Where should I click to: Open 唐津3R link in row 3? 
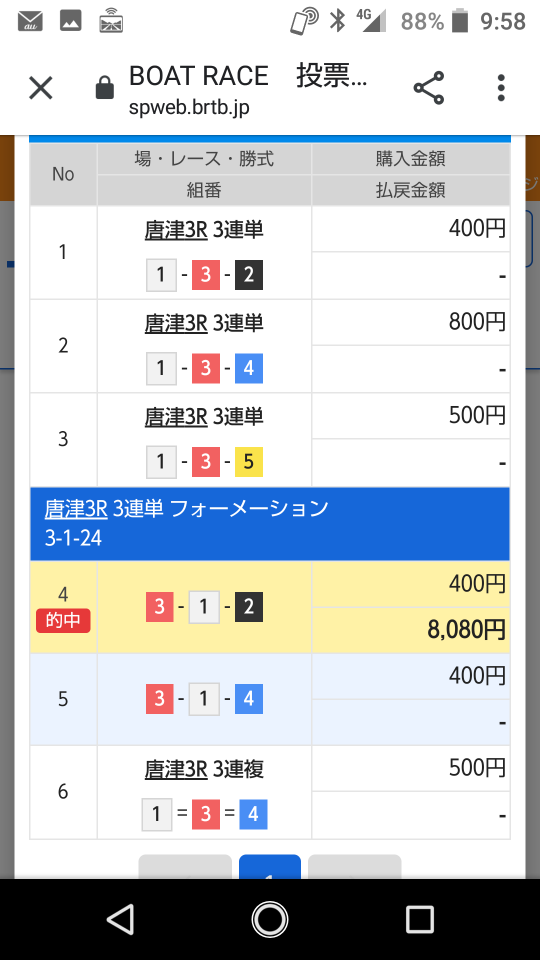tap(176, 417)
